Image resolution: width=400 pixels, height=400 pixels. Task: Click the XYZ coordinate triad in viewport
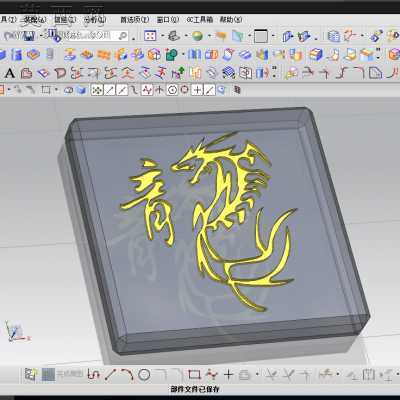[16, 331]
